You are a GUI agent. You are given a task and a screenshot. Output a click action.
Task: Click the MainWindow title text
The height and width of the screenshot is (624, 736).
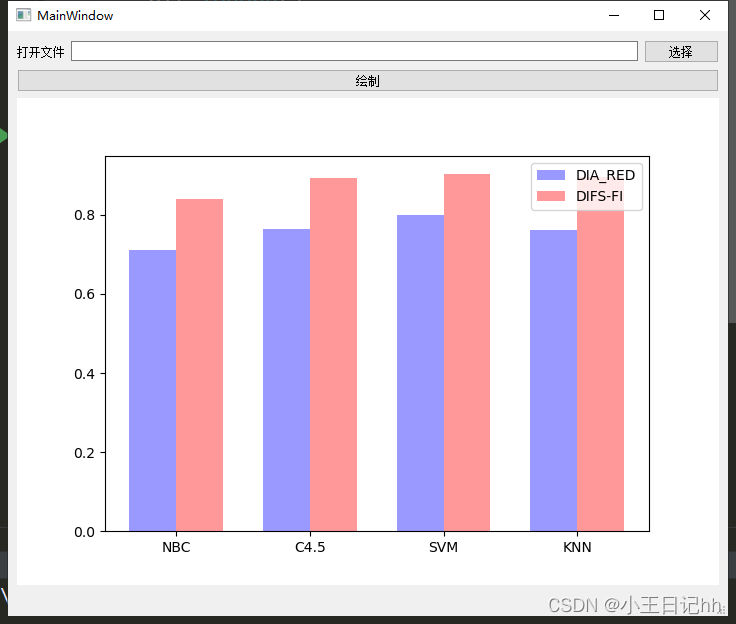(75, 15)
